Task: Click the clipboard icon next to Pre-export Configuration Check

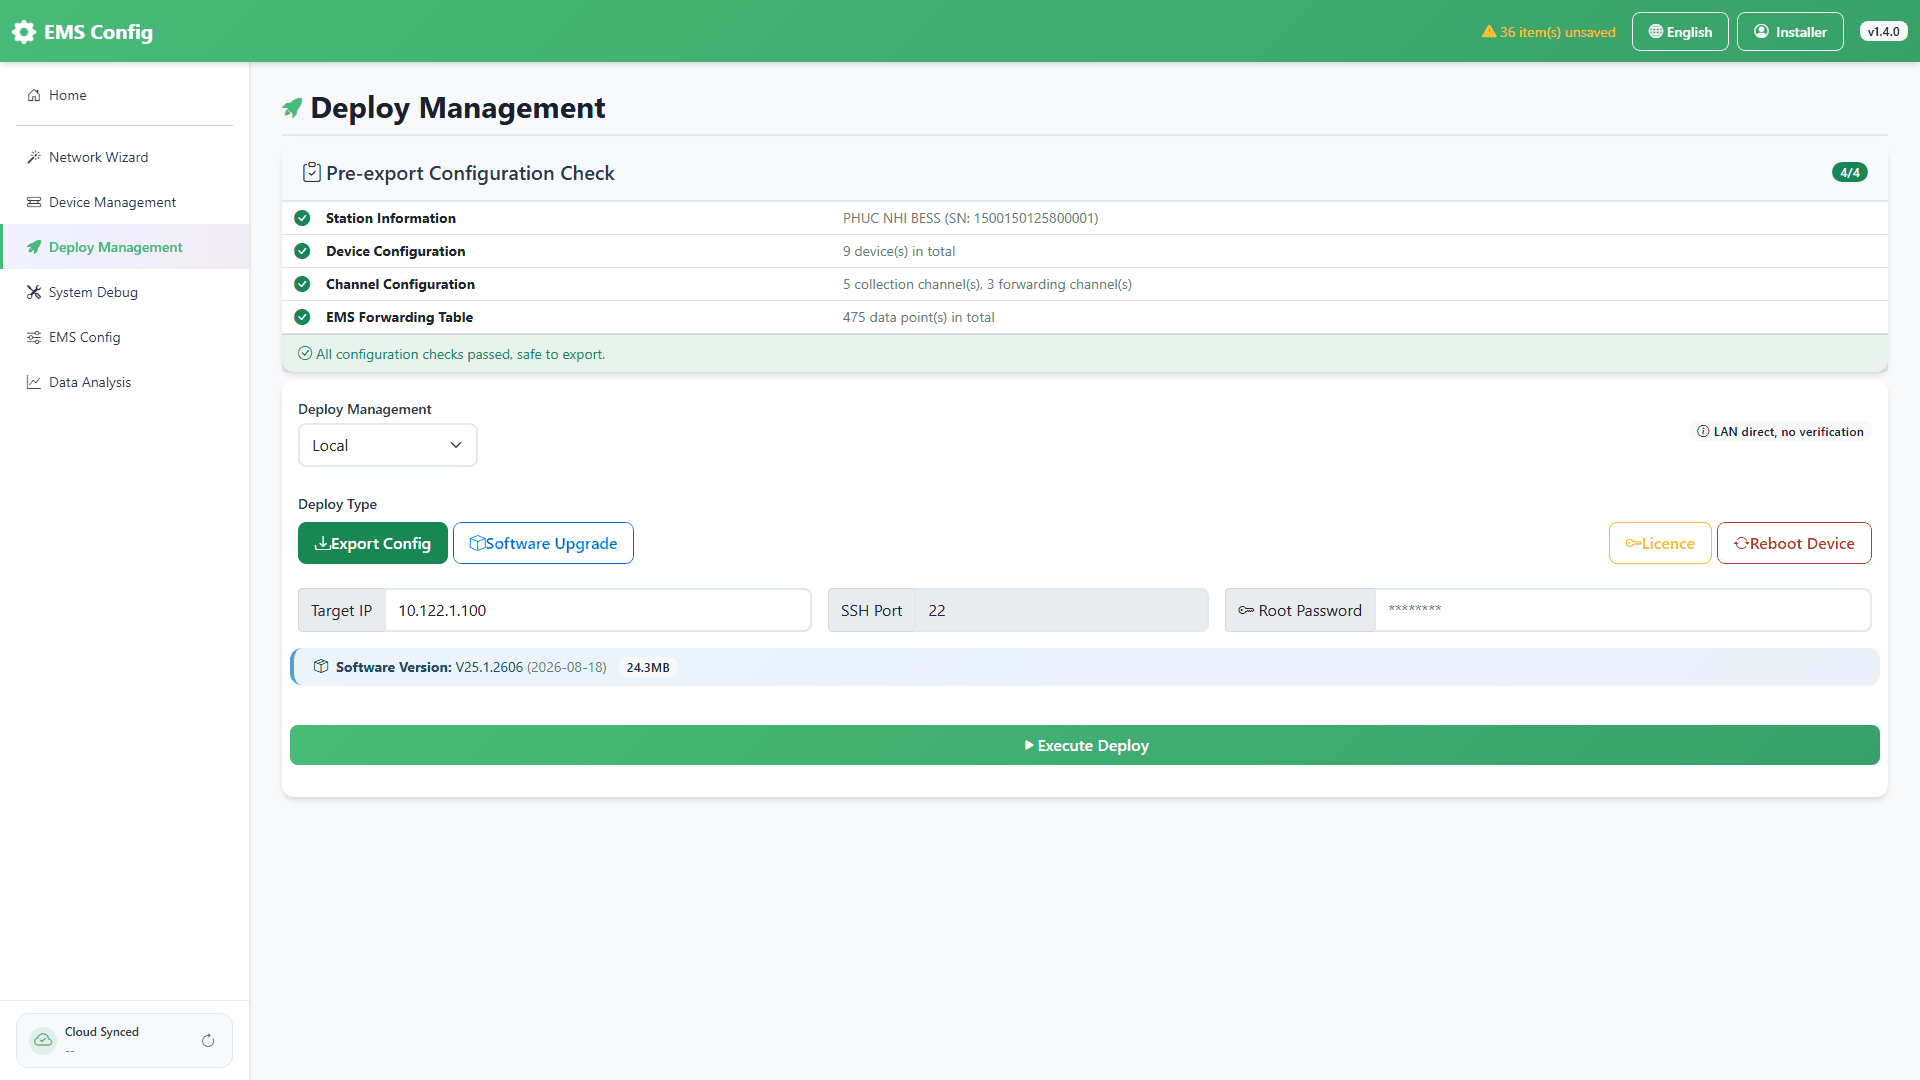Action: point(312,173)
